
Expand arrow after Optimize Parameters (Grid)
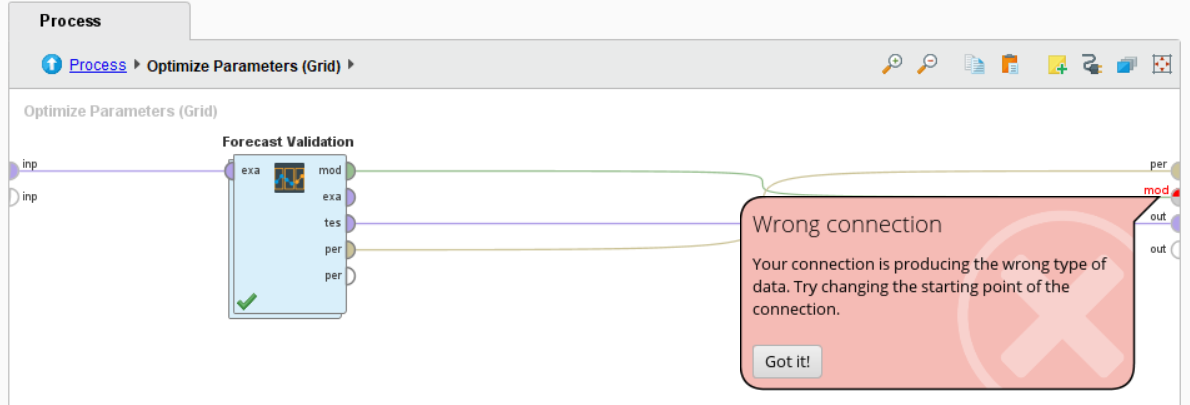[351, 65]
